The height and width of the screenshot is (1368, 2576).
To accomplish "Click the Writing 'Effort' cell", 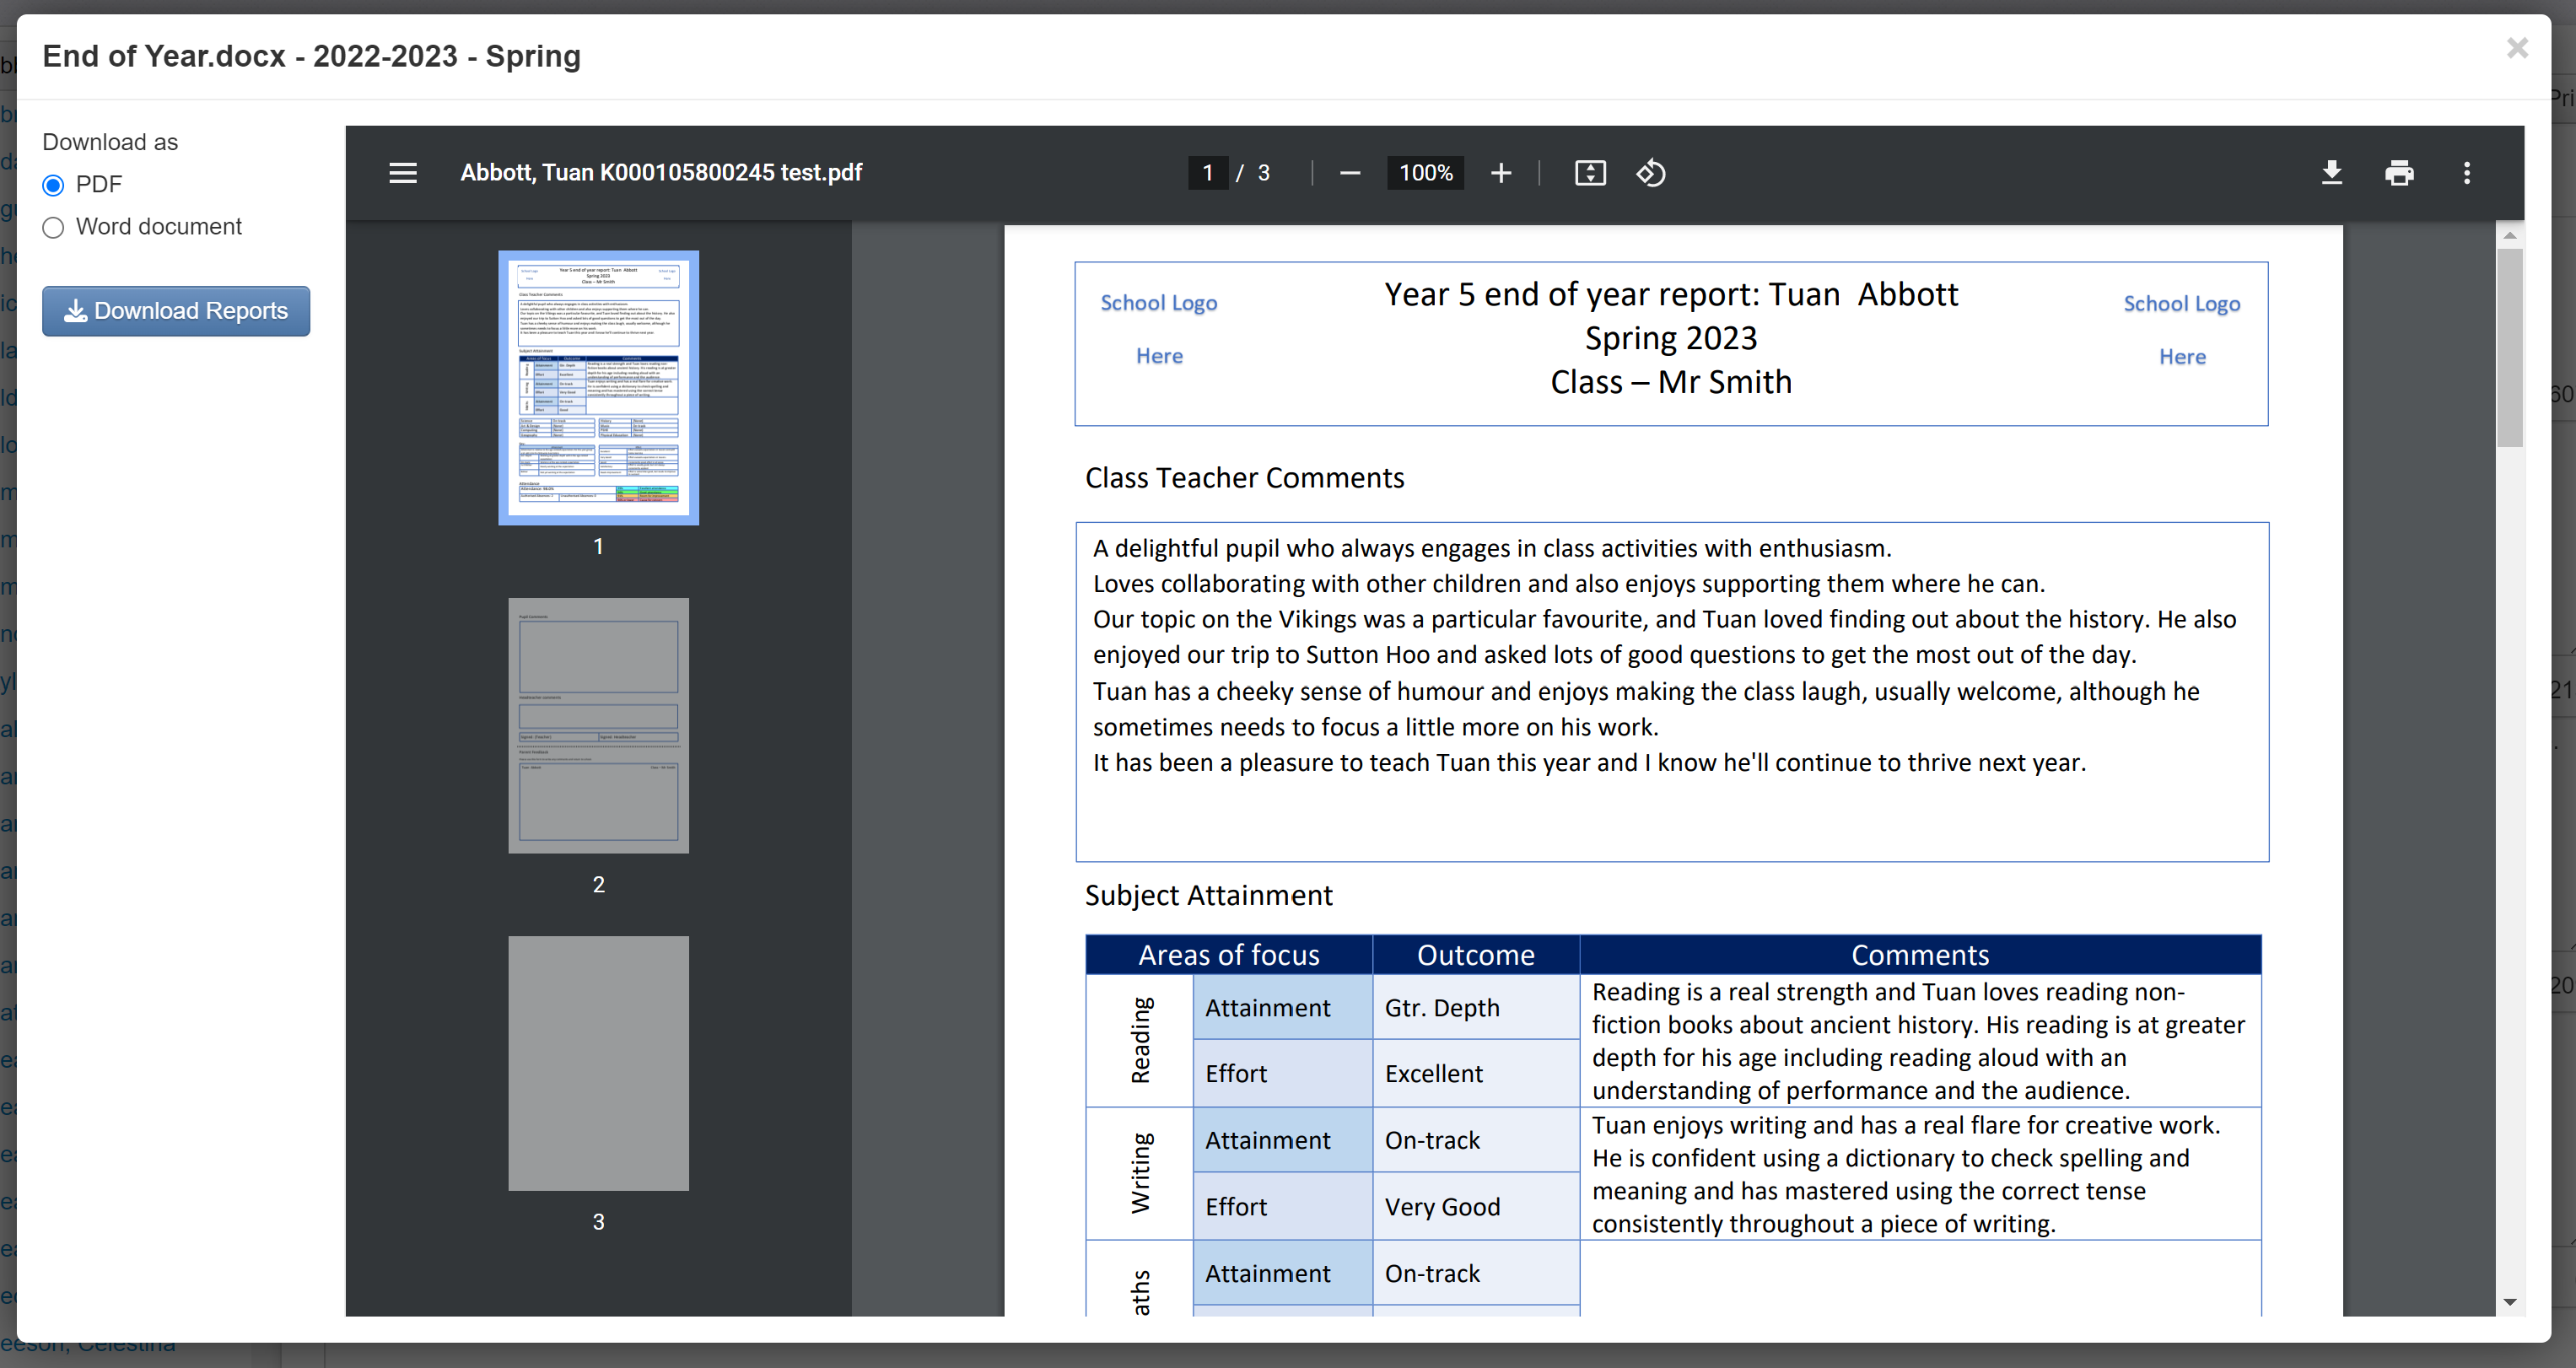I will coord(1283,1207).
